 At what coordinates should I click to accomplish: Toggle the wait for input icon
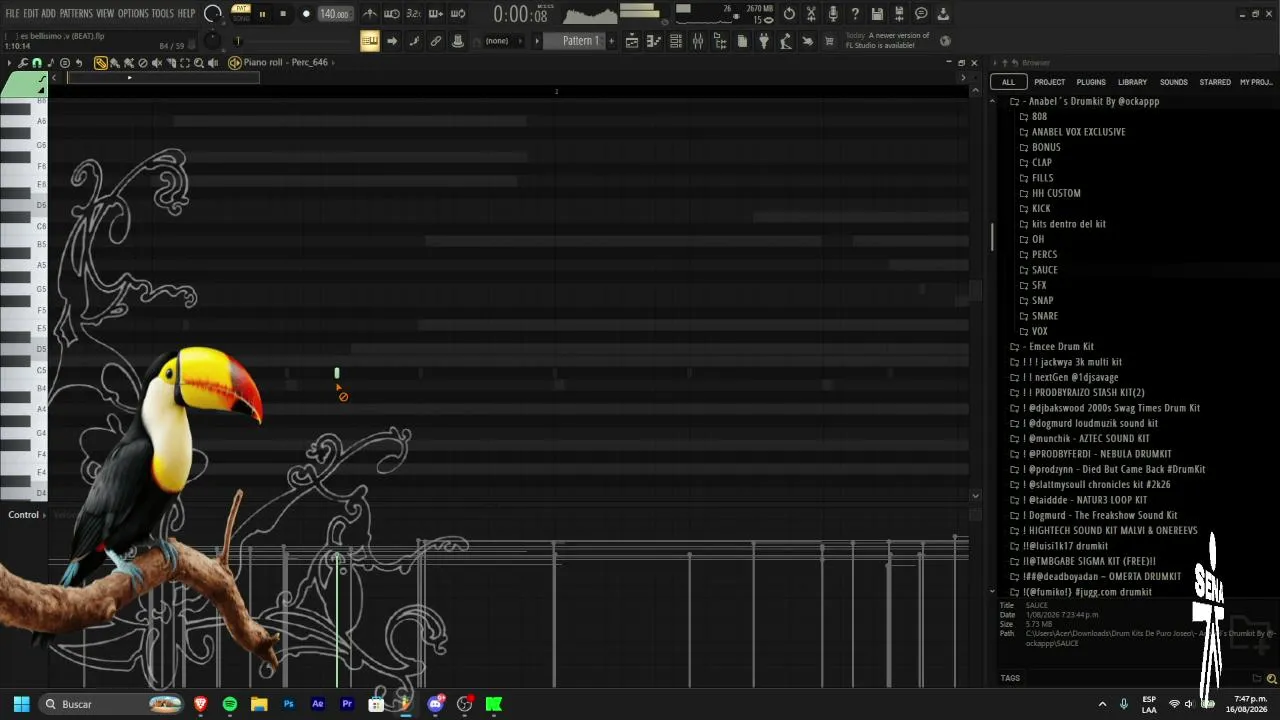click(392, 14)
